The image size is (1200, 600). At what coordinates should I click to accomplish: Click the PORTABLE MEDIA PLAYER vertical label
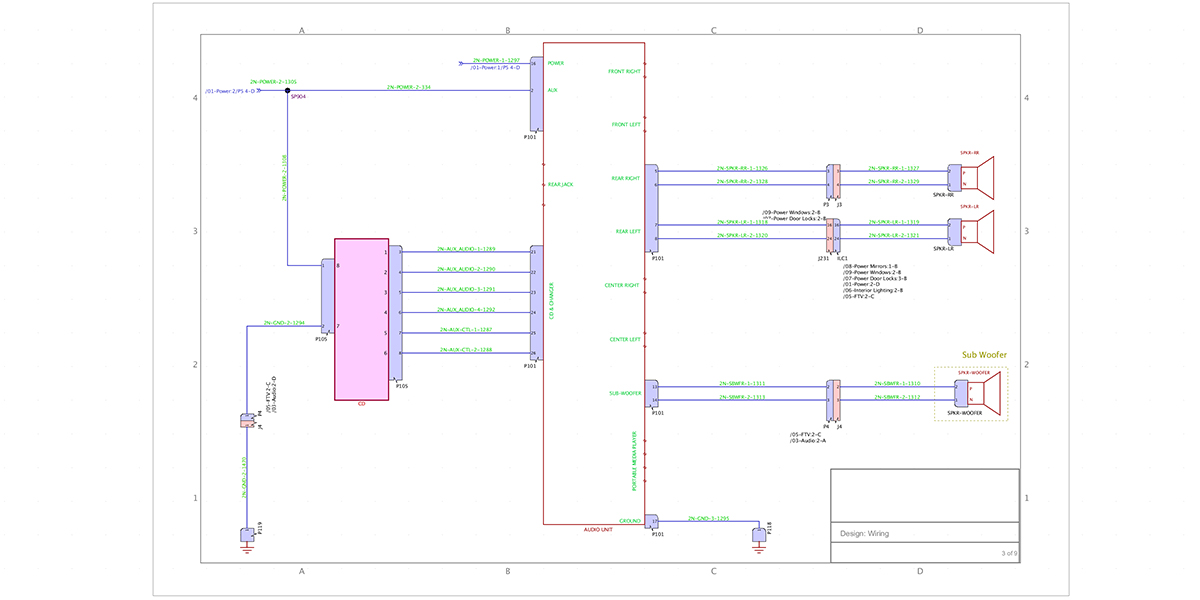(634, 461)
